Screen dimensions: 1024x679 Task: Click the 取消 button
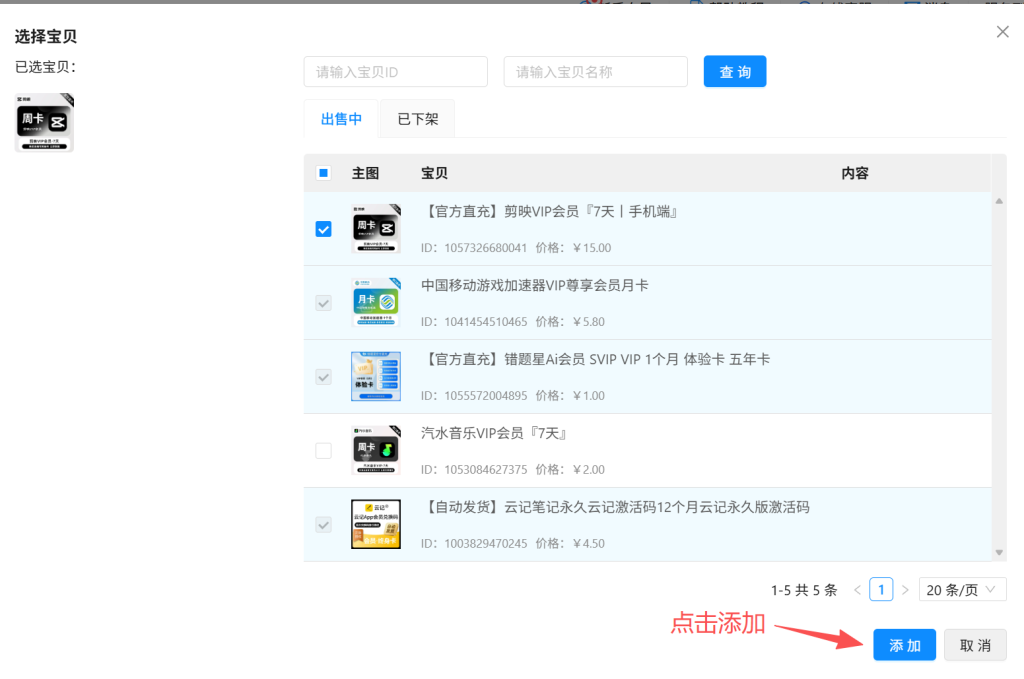pyautogui.click(x=975, y=645)
